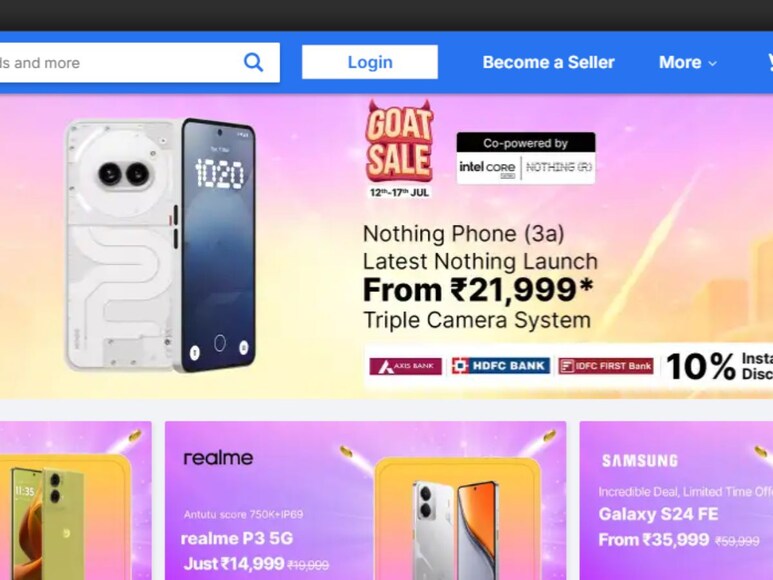Open Become a Seller link
Screen dimensions: 773x580
coord(548,62)
